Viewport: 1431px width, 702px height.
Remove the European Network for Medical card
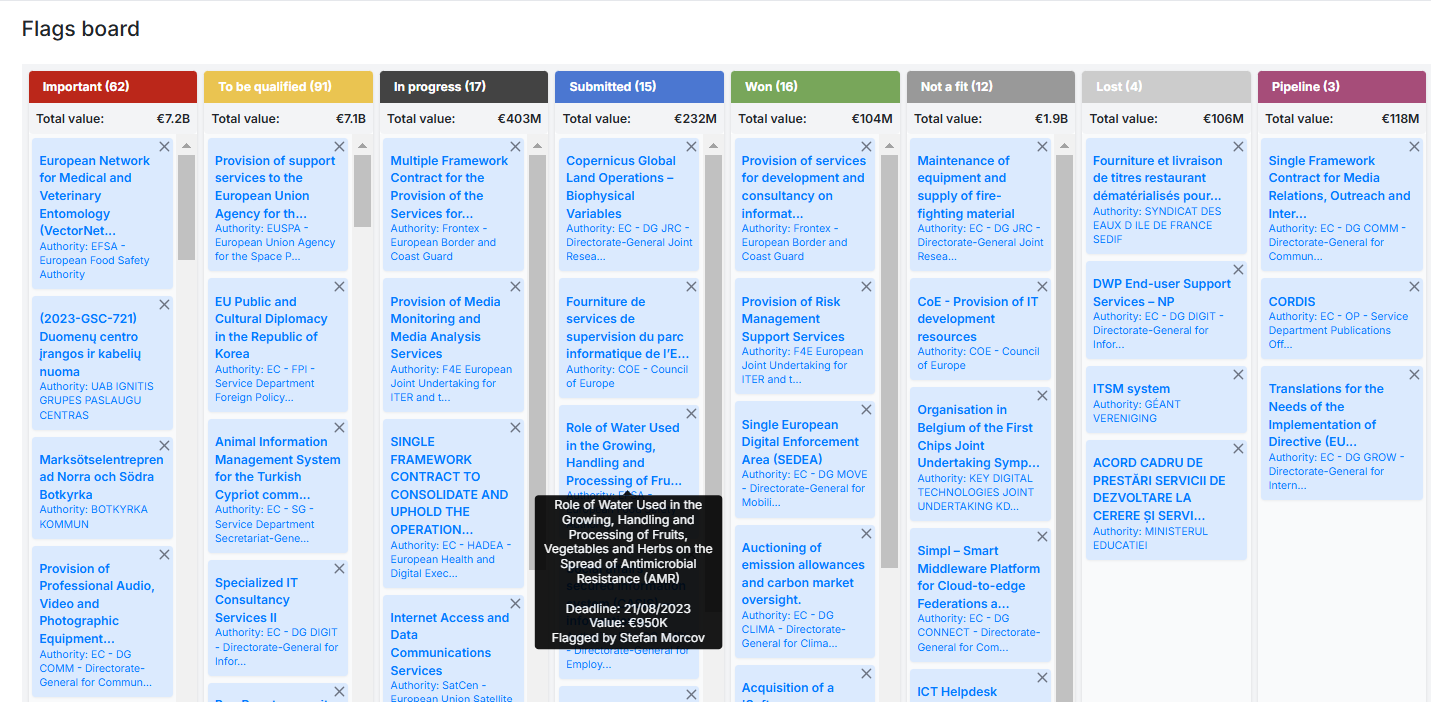(x=164, y=146)
